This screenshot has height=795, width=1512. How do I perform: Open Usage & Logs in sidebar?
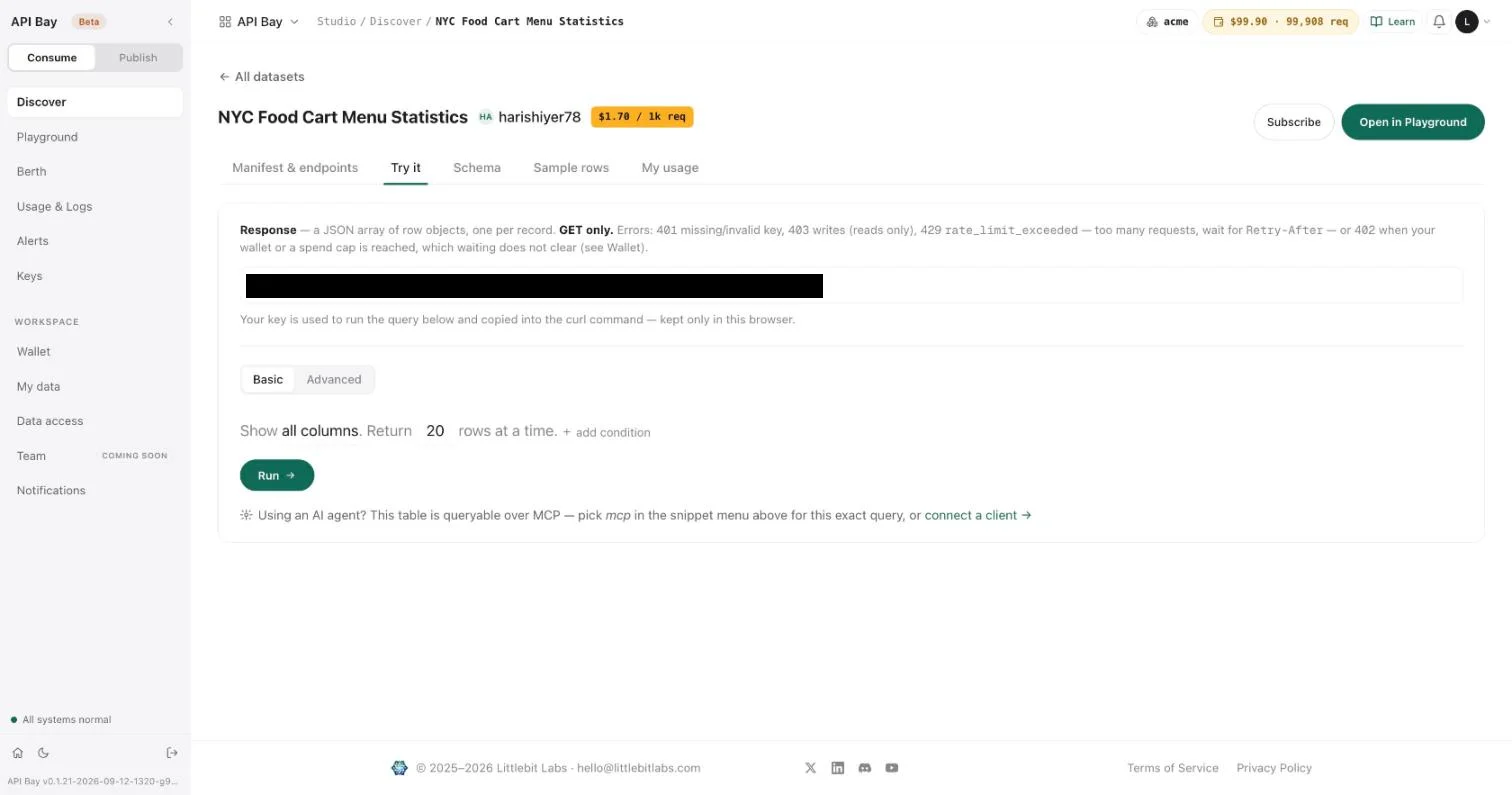[x=95, y=206]
